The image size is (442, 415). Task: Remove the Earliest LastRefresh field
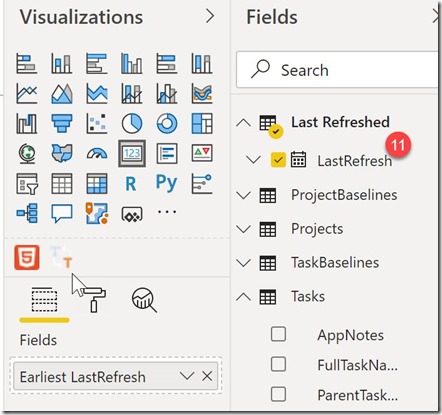[207, 376]
